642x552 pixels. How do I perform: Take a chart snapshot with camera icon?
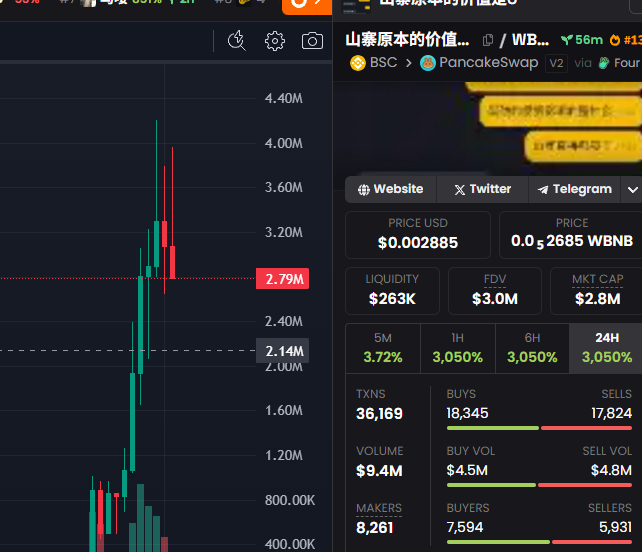click(x=312, y=41)
